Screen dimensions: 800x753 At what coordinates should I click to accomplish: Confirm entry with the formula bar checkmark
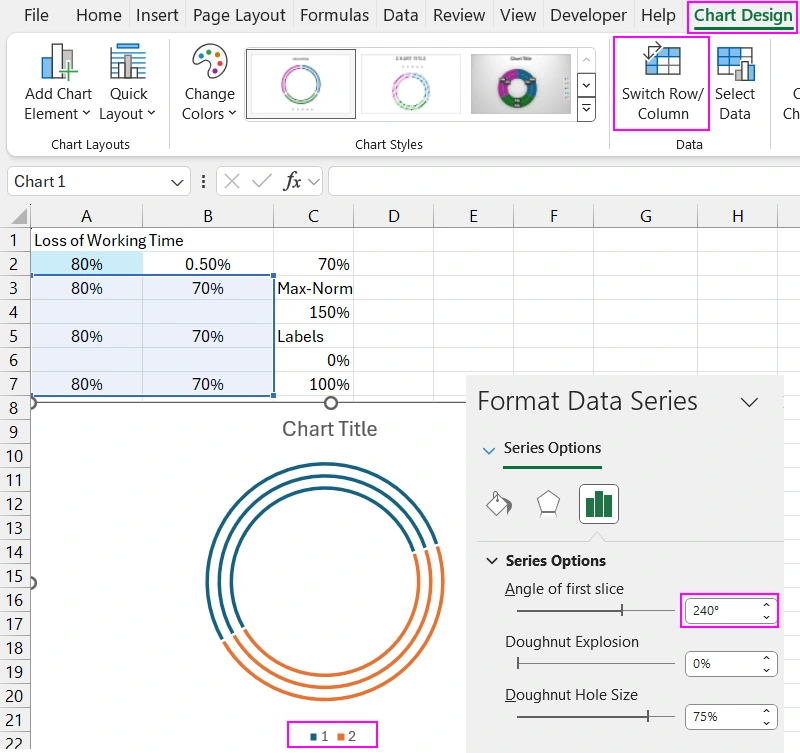pos(261,181)
